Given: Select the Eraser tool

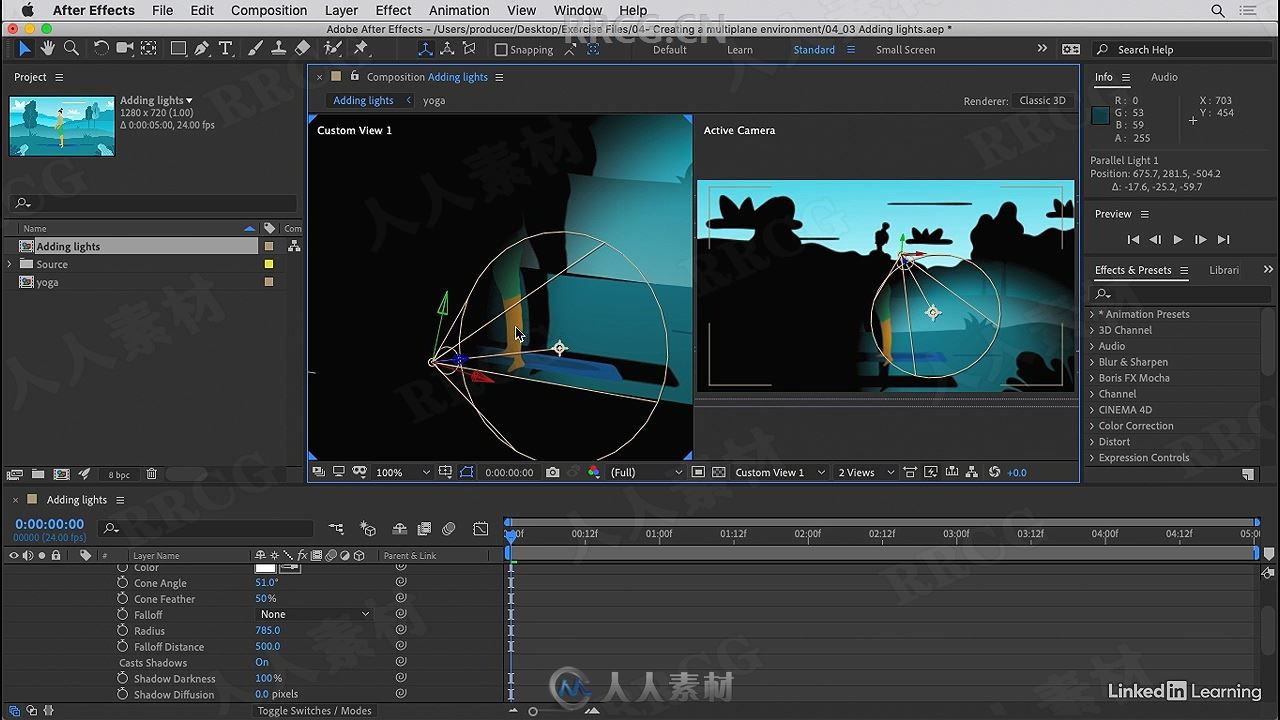Looking at the screenshot, I should coord(303,48).
